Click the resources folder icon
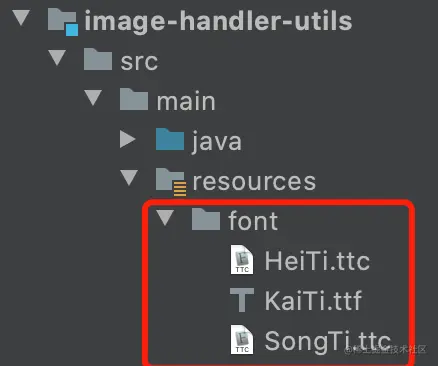 [171, 182]
